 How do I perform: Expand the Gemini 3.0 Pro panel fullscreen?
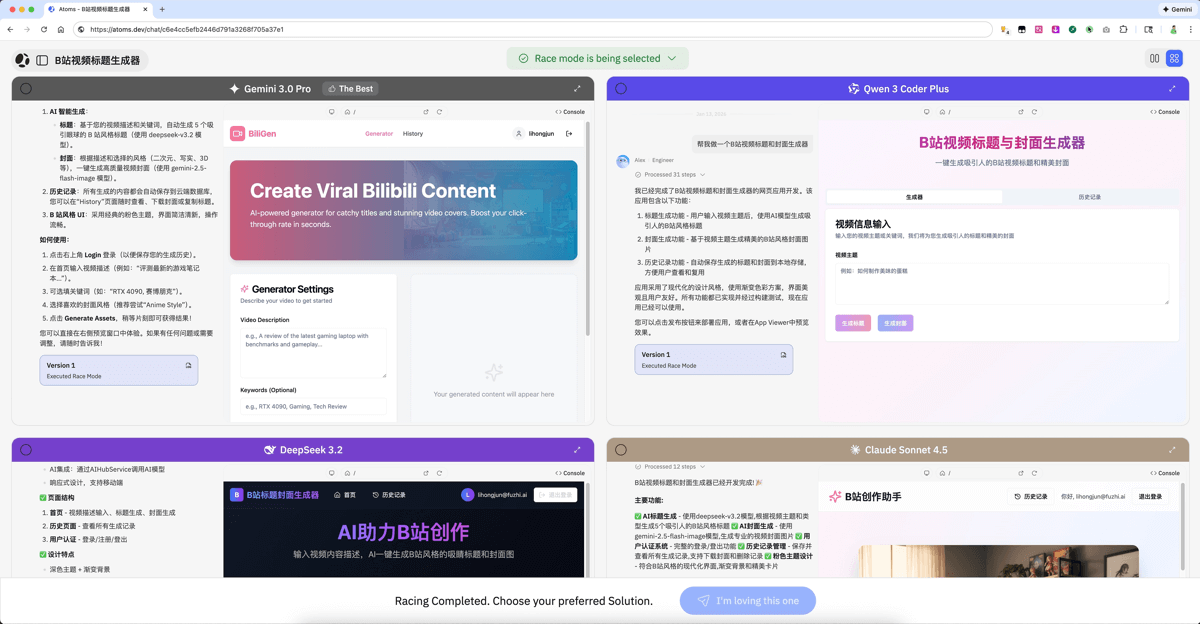(x=577, y=89)
